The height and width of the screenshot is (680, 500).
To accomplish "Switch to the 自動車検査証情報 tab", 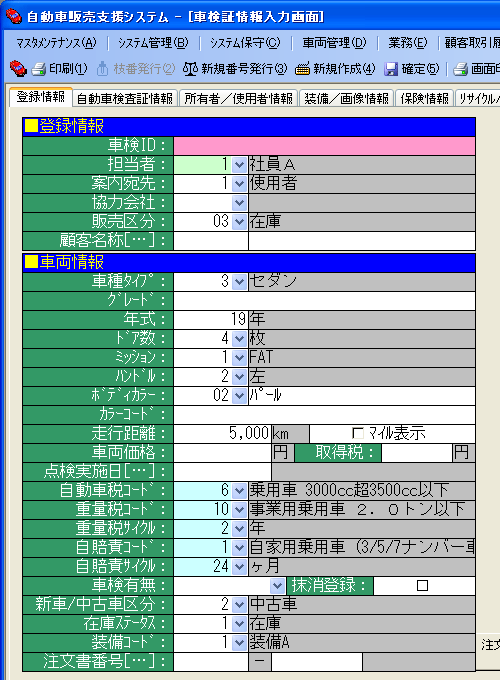I will click(x=125, y=98).
